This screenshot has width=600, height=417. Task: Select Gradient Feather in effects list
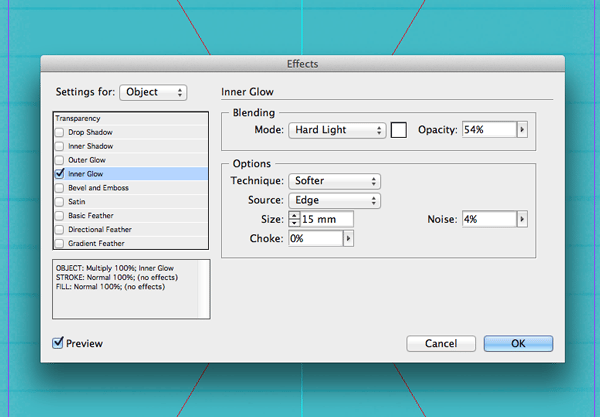(97, 243)
